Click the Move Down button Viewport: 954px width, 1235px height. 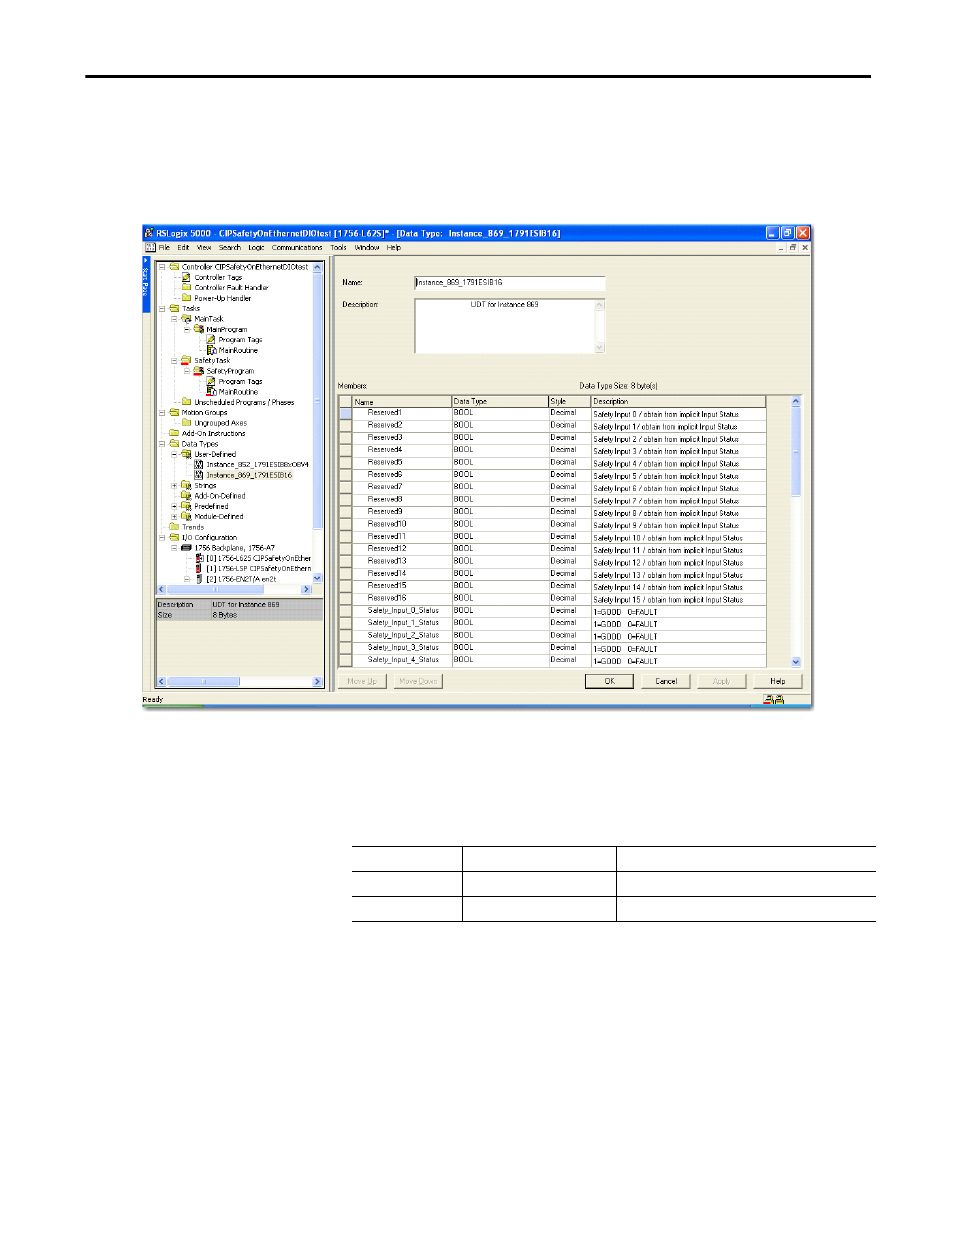pyautogui.click(x=418, y=681)
